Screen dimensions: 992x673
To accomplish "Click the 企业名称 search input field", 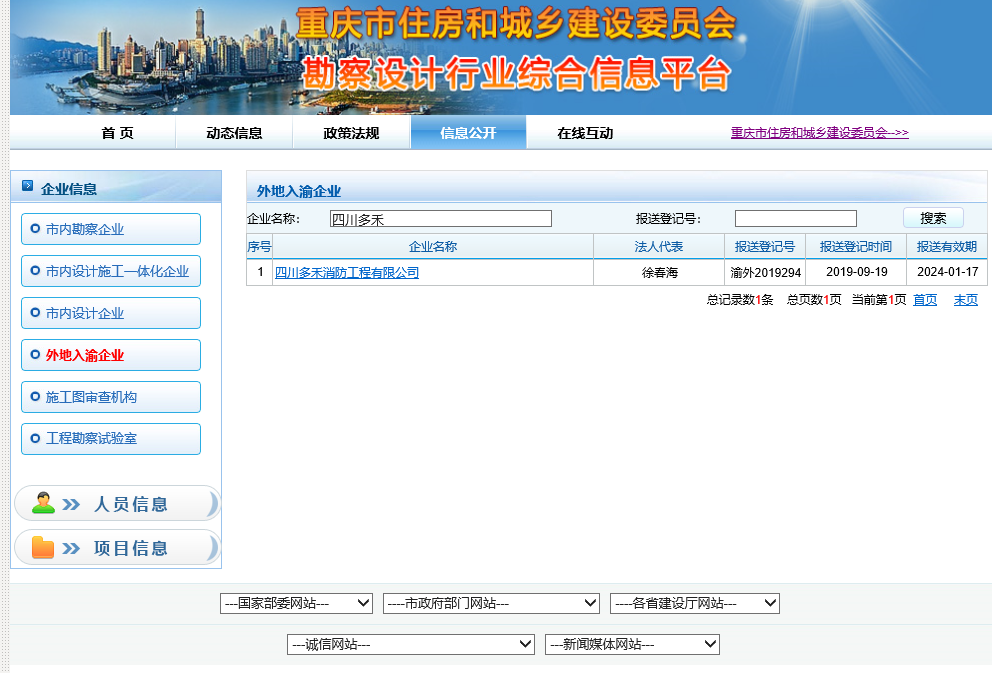I will click(x=440, y=219).
